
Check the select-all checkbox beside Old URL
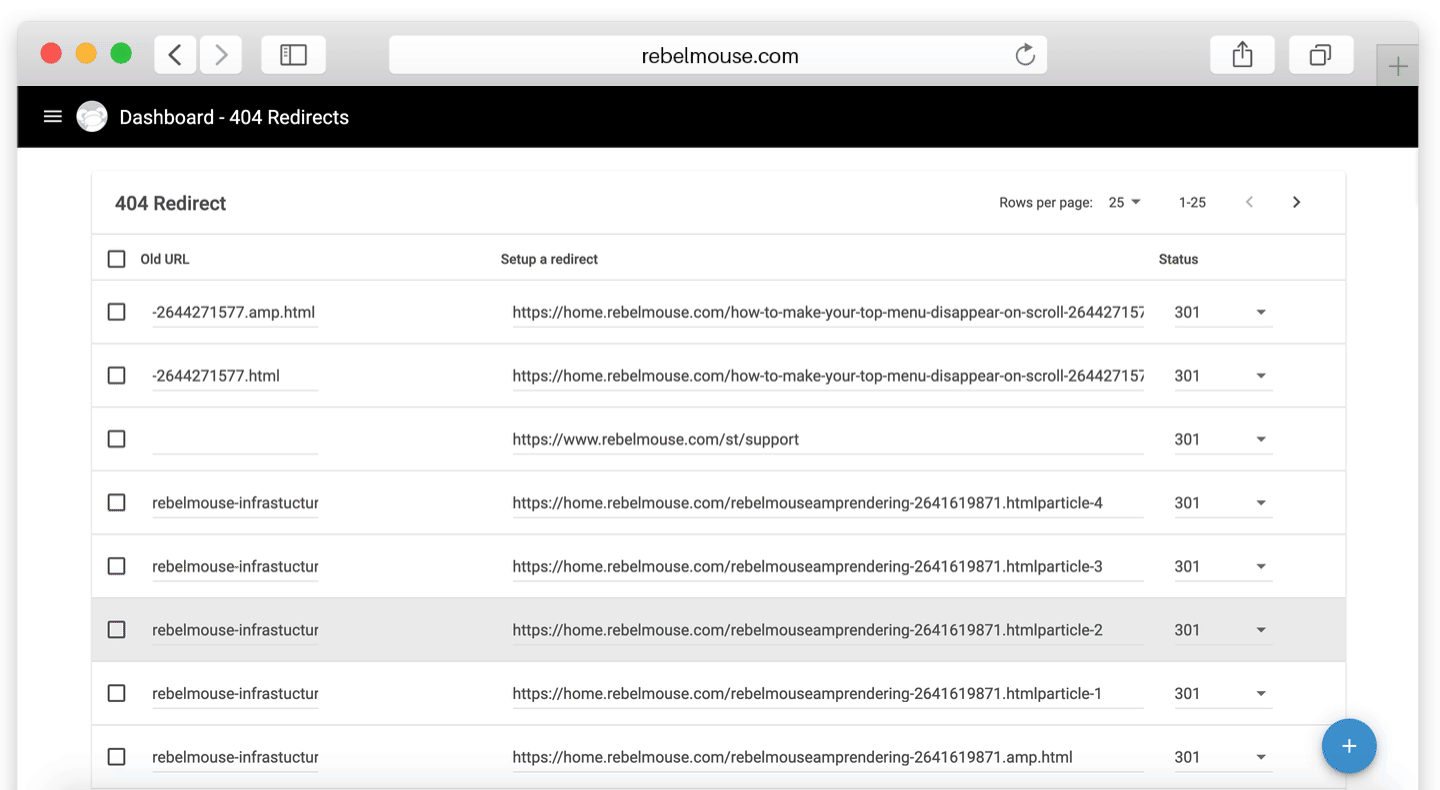pyautogui.click(x=117, y=259)
